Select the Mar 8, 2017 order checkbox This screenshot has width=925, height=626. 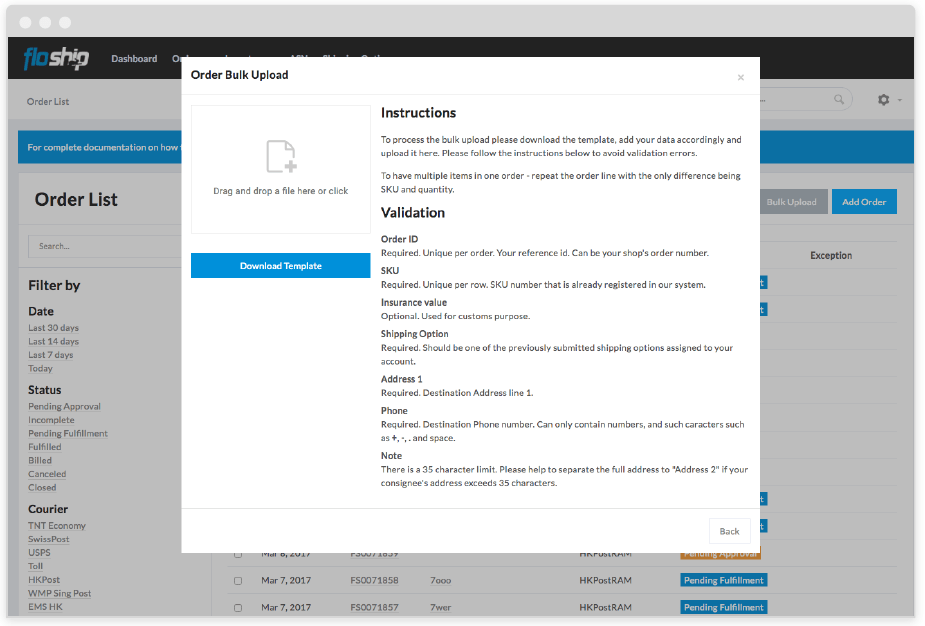point(238,554)
